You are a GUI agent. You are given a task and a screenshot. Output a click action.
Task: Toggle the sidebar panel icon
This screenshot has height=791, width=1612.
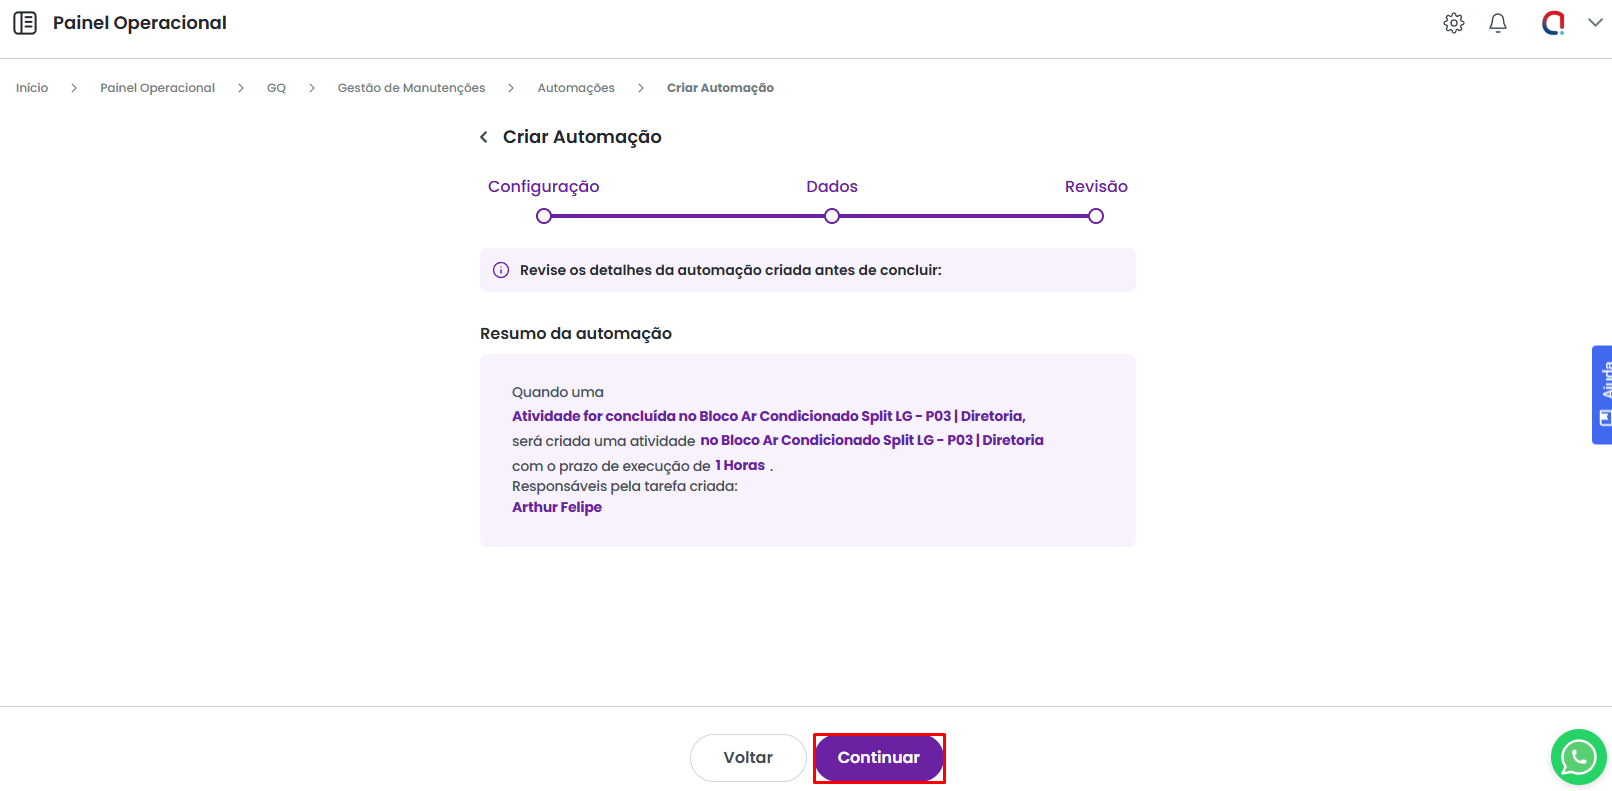(25, 23)
